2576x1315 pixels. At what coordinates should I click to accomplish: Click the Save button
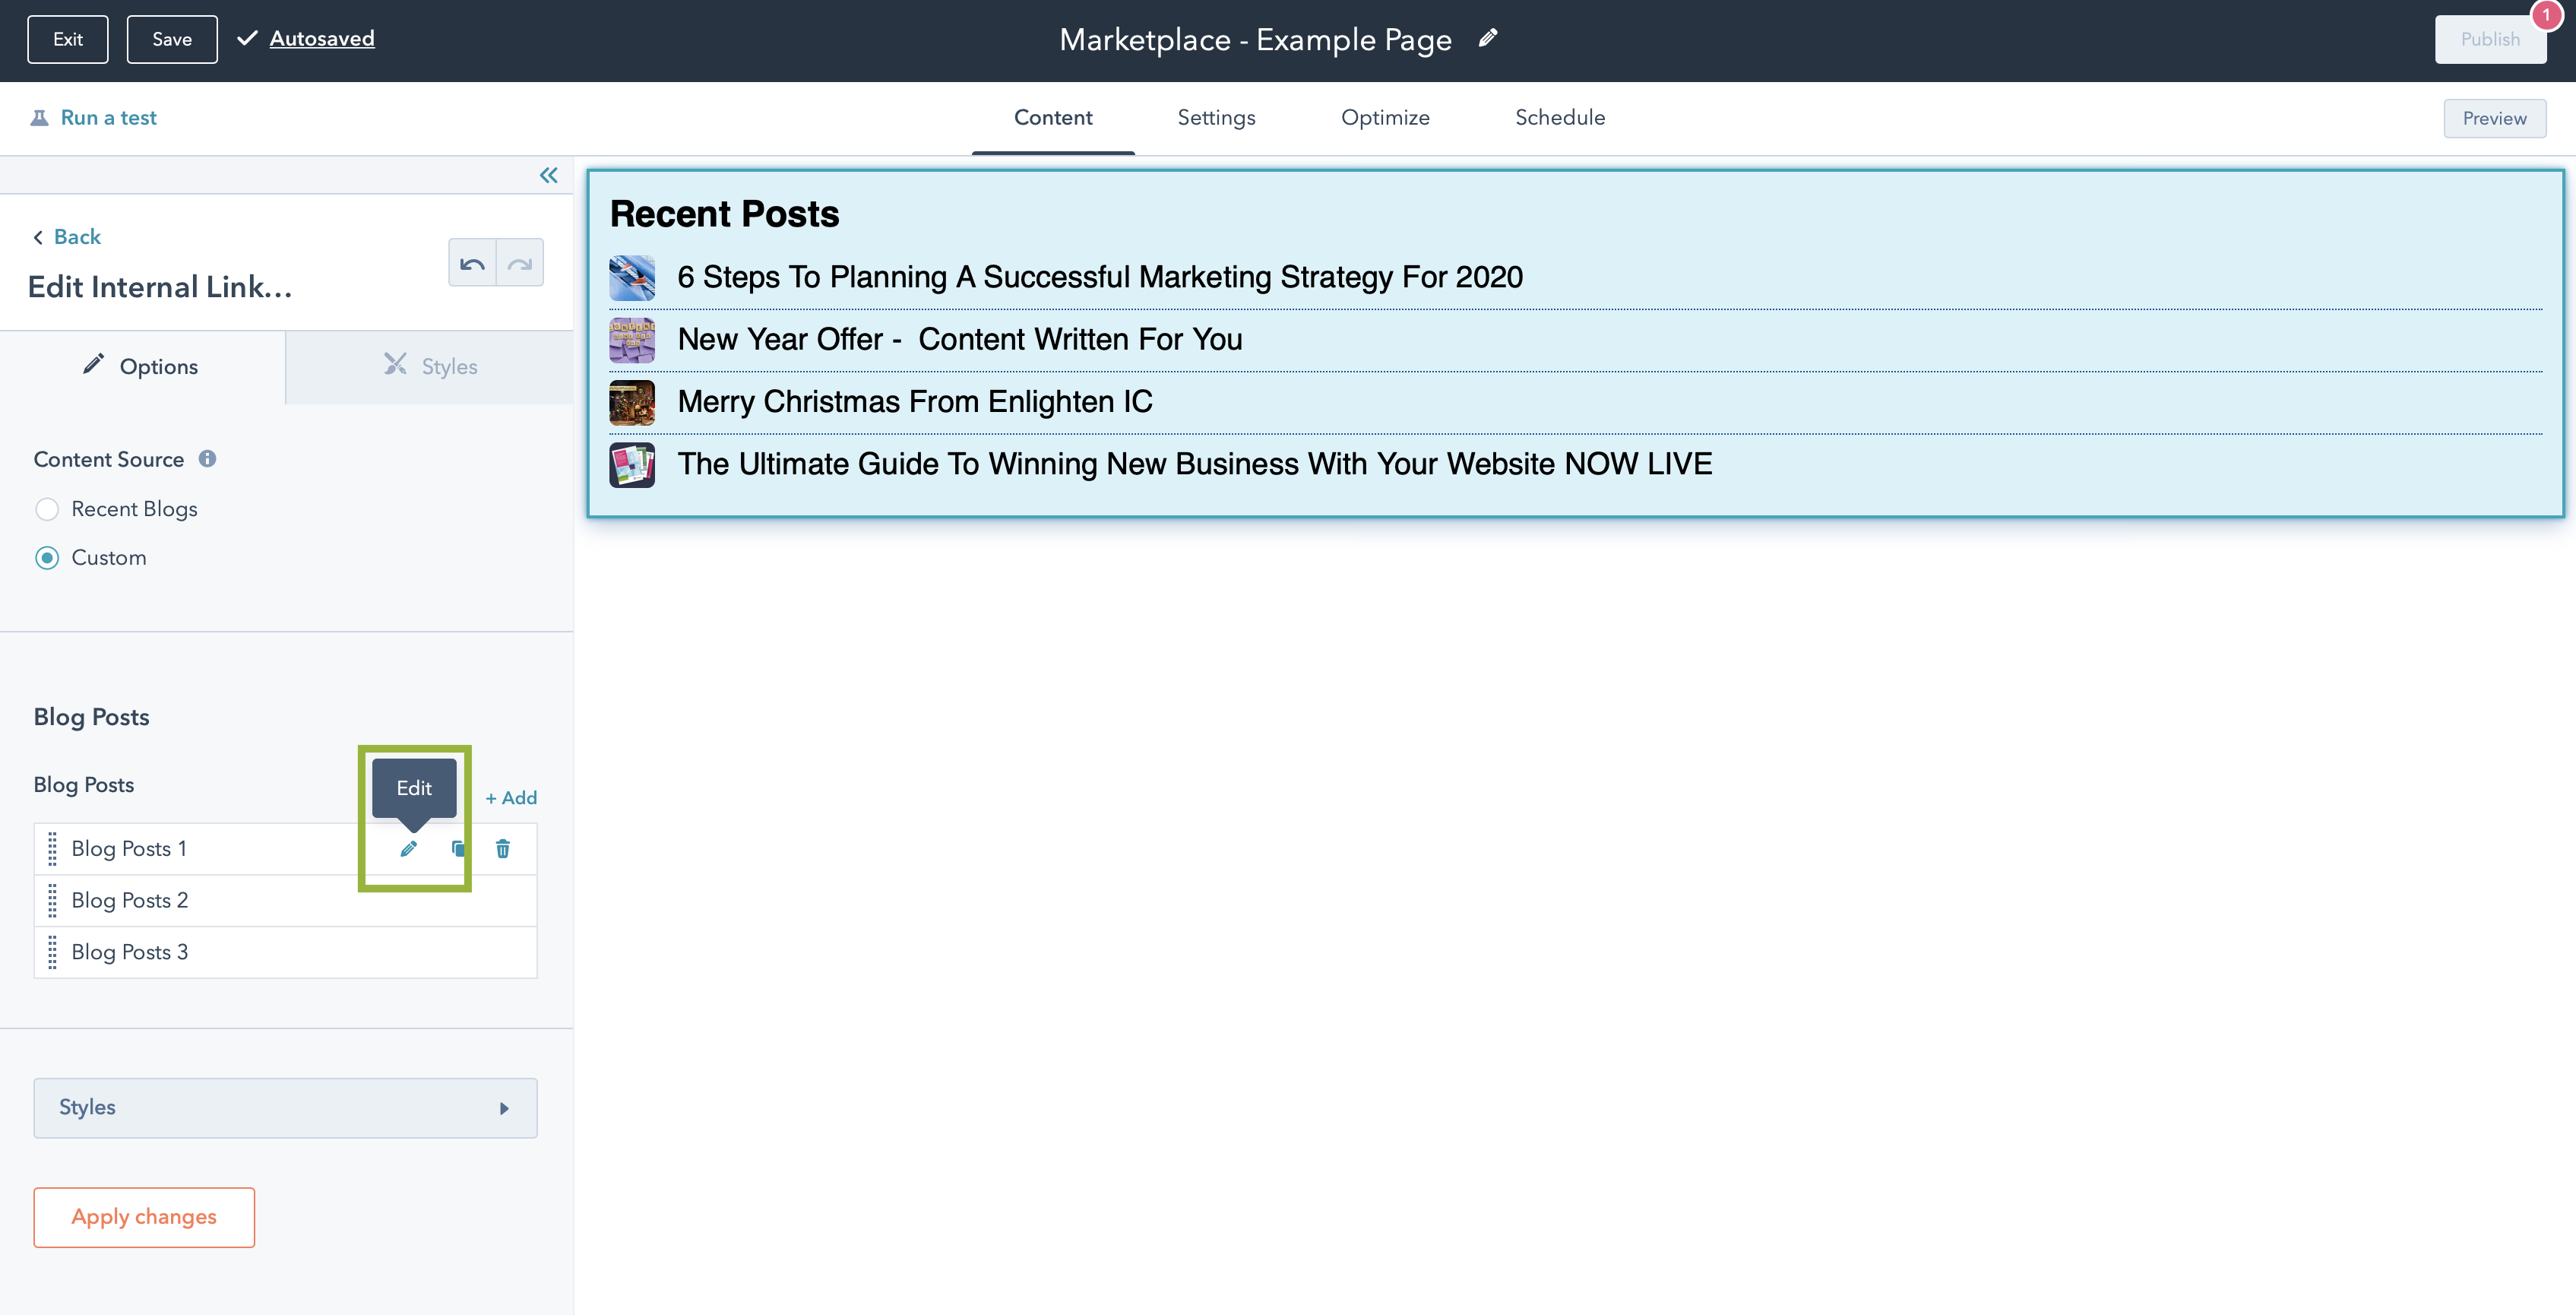click(172, 39)
